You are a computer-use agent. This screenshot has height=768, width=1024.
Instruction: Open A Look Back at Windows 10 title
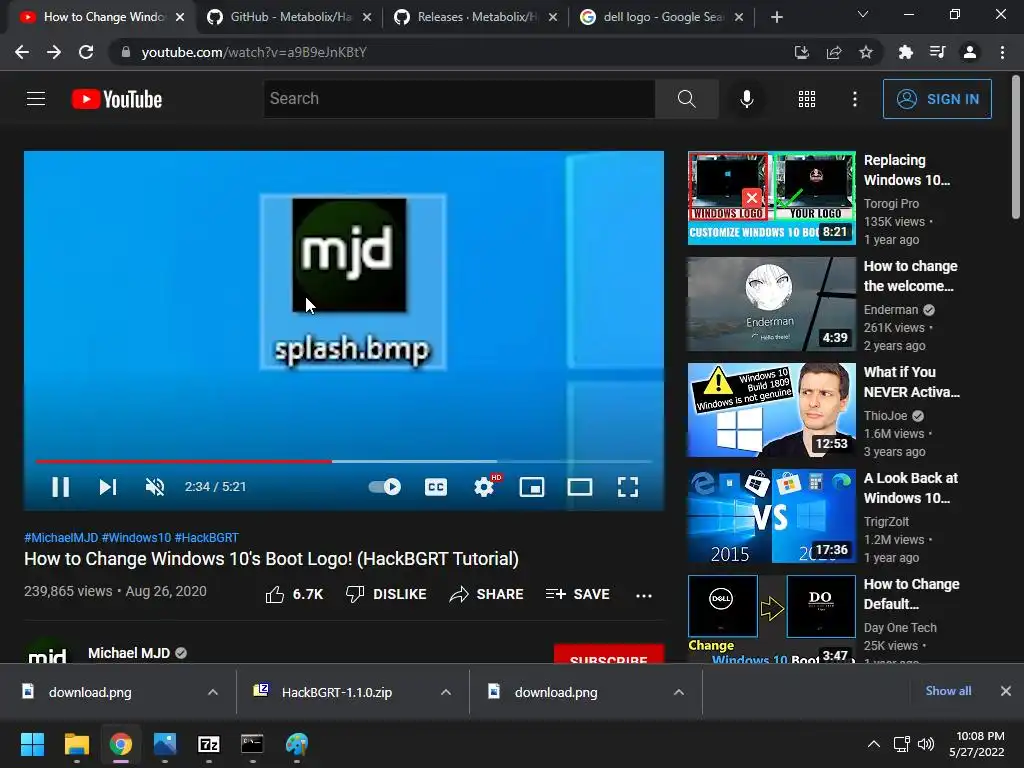tap(911, 488)
